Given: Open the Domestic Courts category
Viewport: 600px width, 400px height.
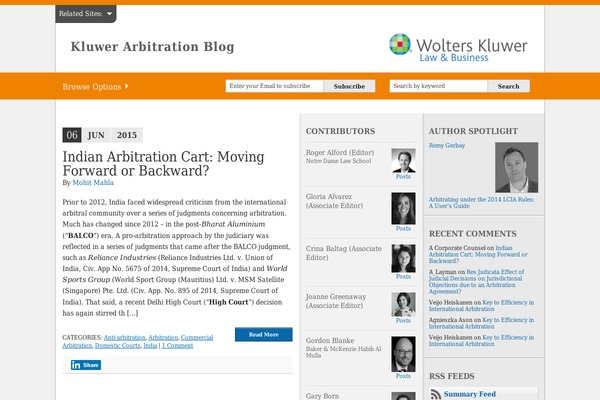Looking at the screenshot, I should pyautogui.click(x=117, y=346).
